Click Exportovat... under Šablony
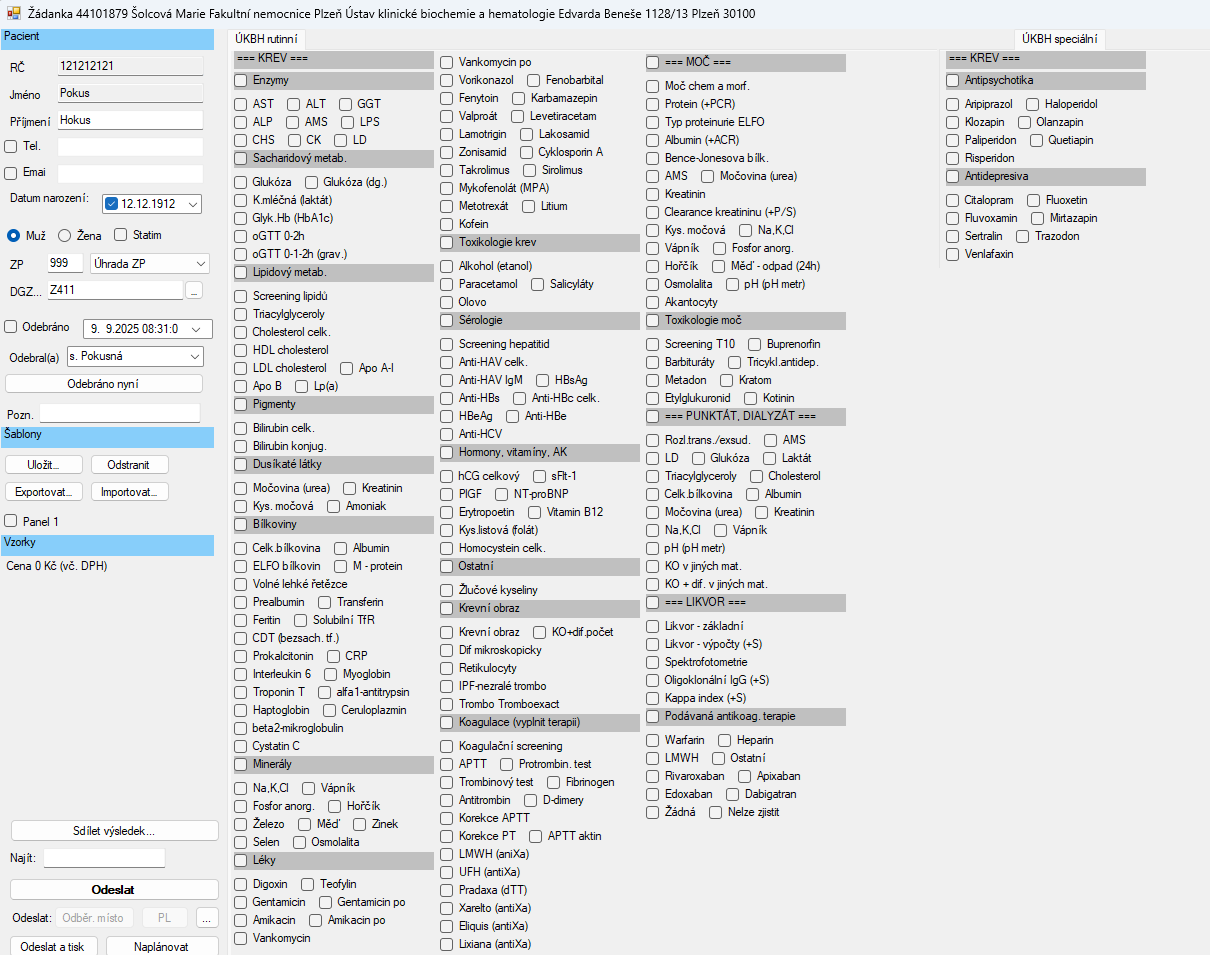The height and width of the screenshot is (955, 1210). (44, 492)
